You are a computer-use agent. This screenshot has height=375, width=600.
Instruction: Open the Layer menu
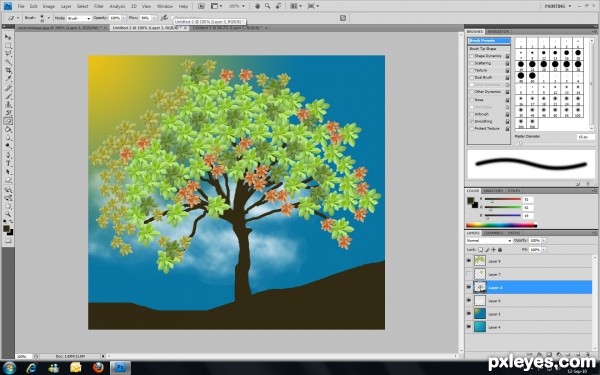[66, 7]
